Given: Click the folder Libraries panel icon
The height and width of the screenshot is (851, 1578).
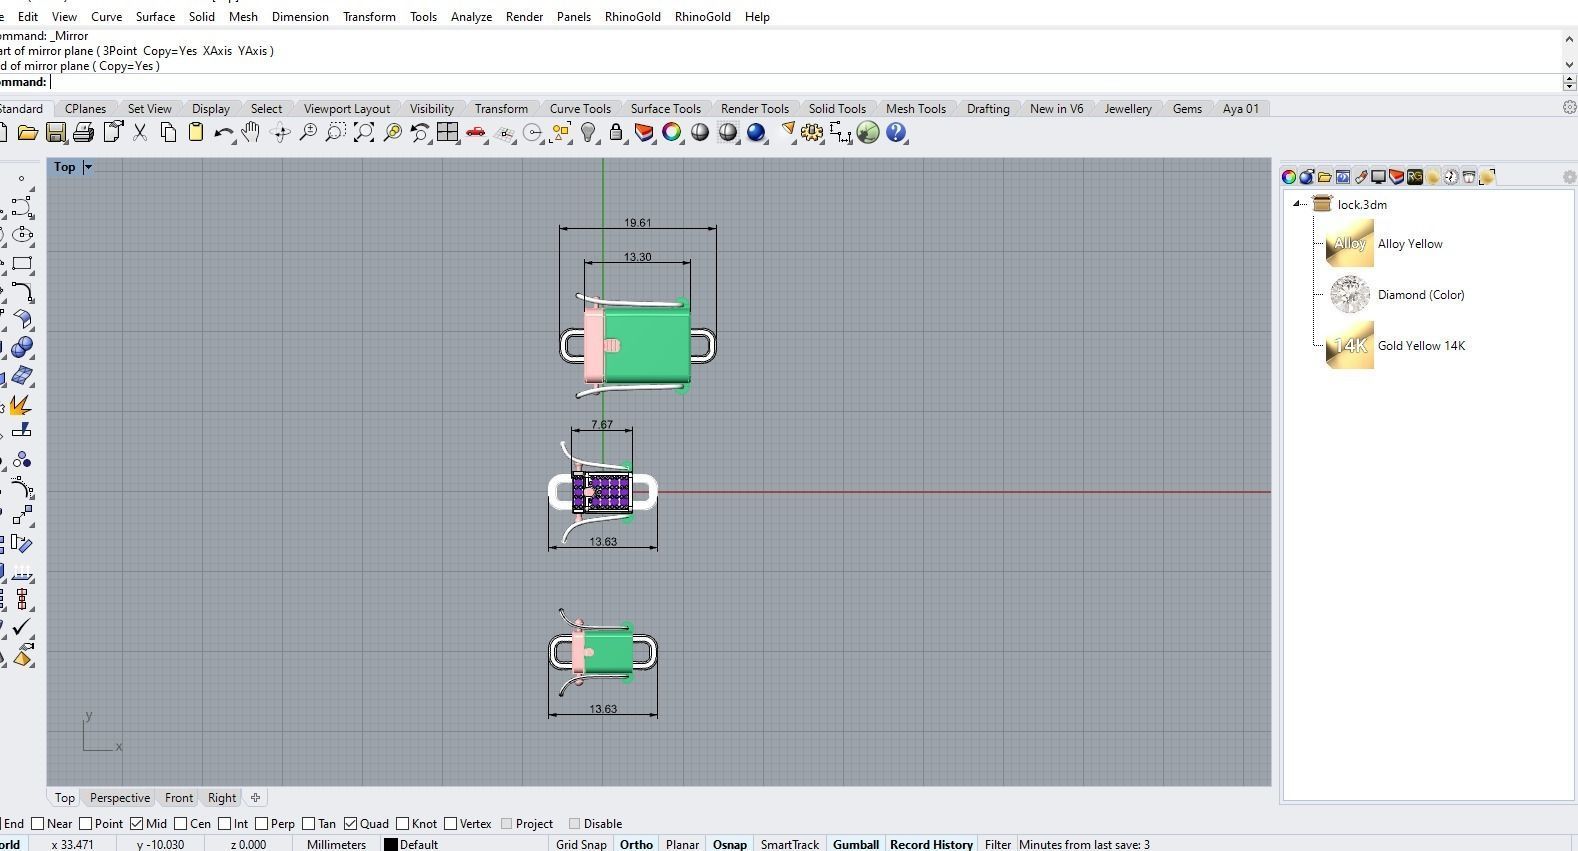Looking at the screenshot, I should tap(1324, 177).
